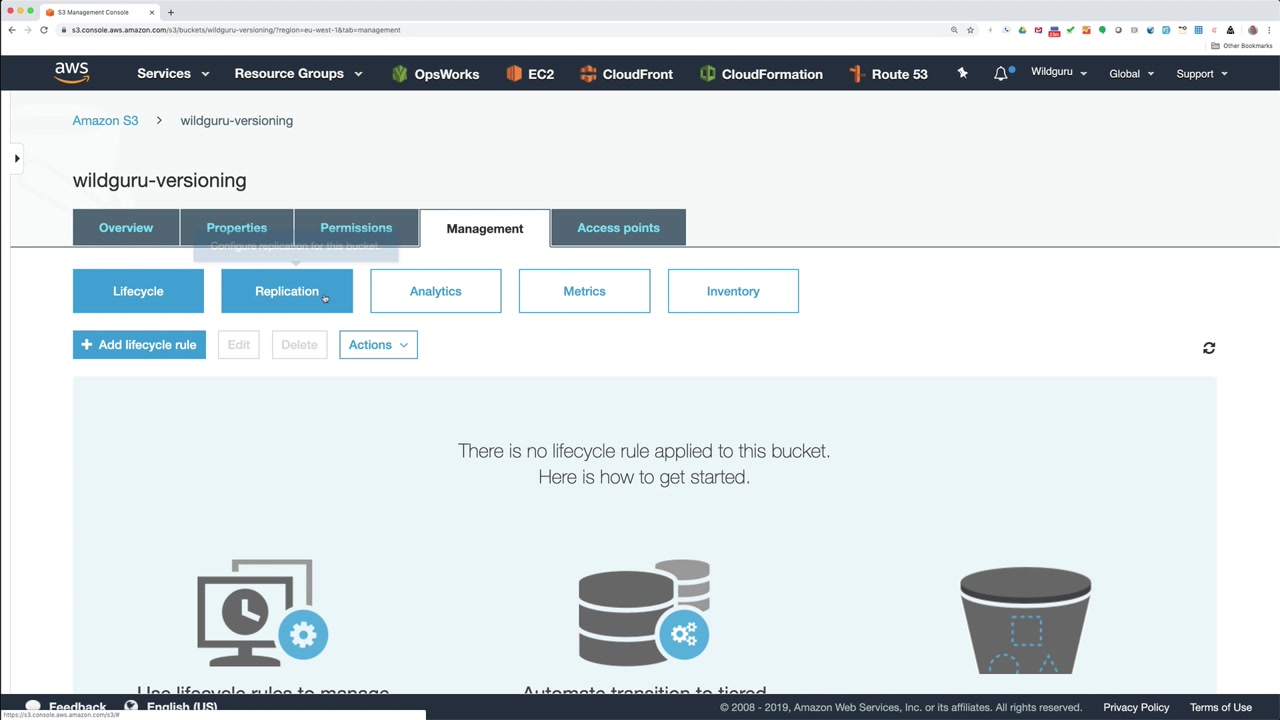1280x720 pixels.
Task: Close the S3 Management Console tab
Action: pos(152,12)
